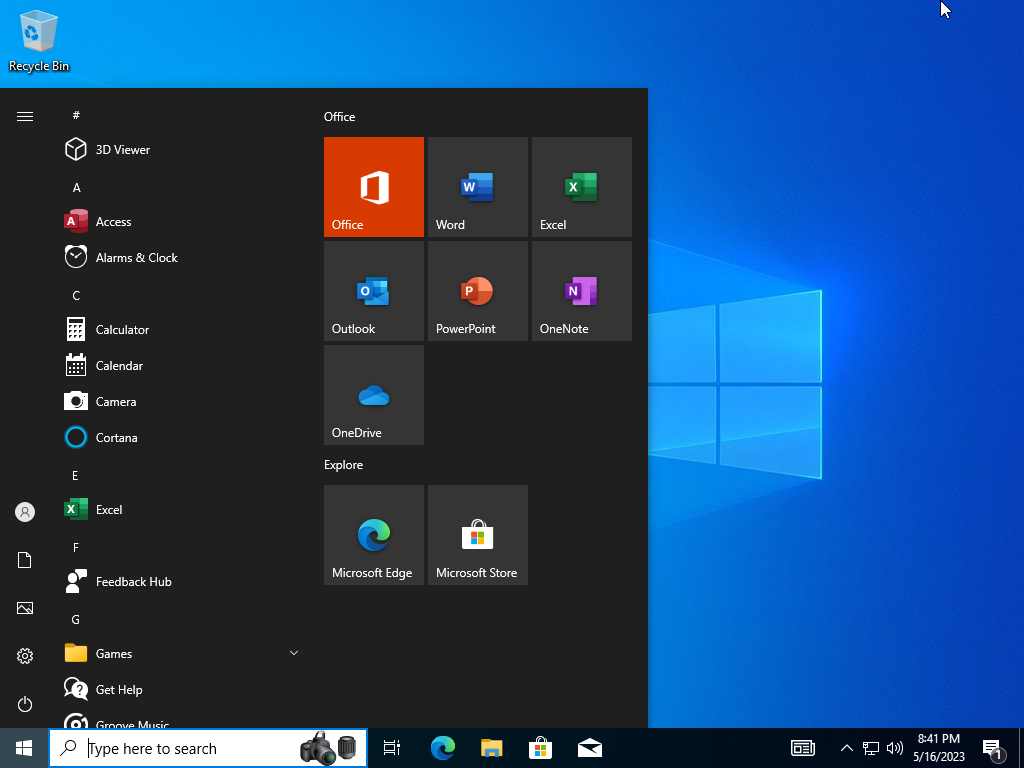This screenshot has height=768, width=1024.
Task: Launch Excel from the Office tiles
Action: [x=581, y=187]
